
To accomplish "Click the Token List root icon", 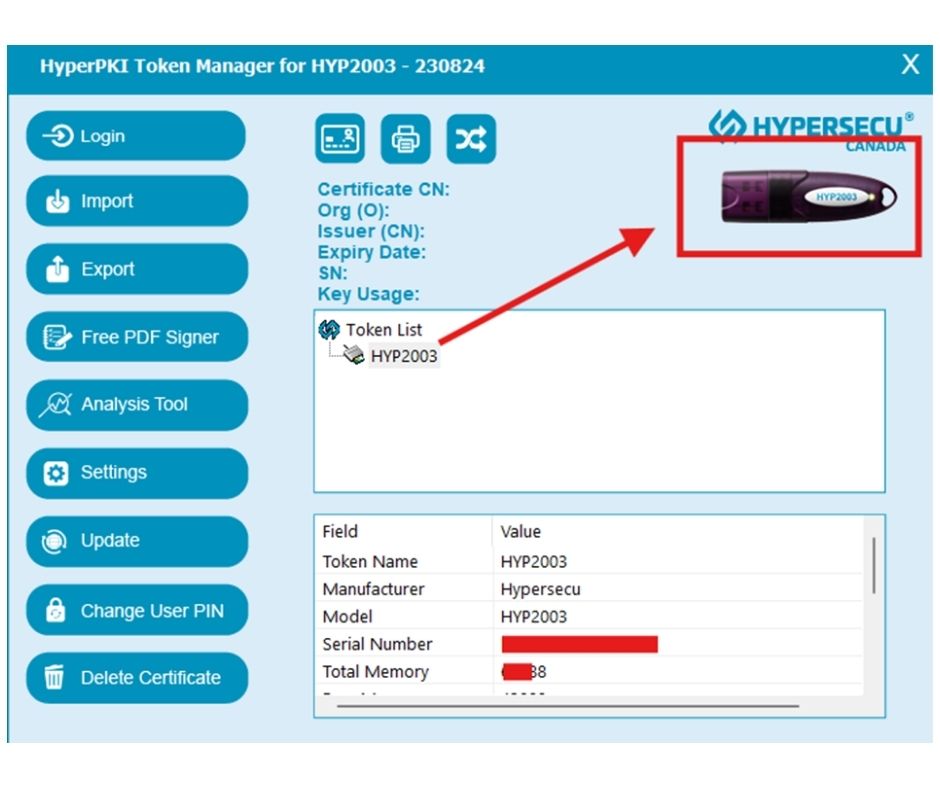I will (x=329, y=329).
